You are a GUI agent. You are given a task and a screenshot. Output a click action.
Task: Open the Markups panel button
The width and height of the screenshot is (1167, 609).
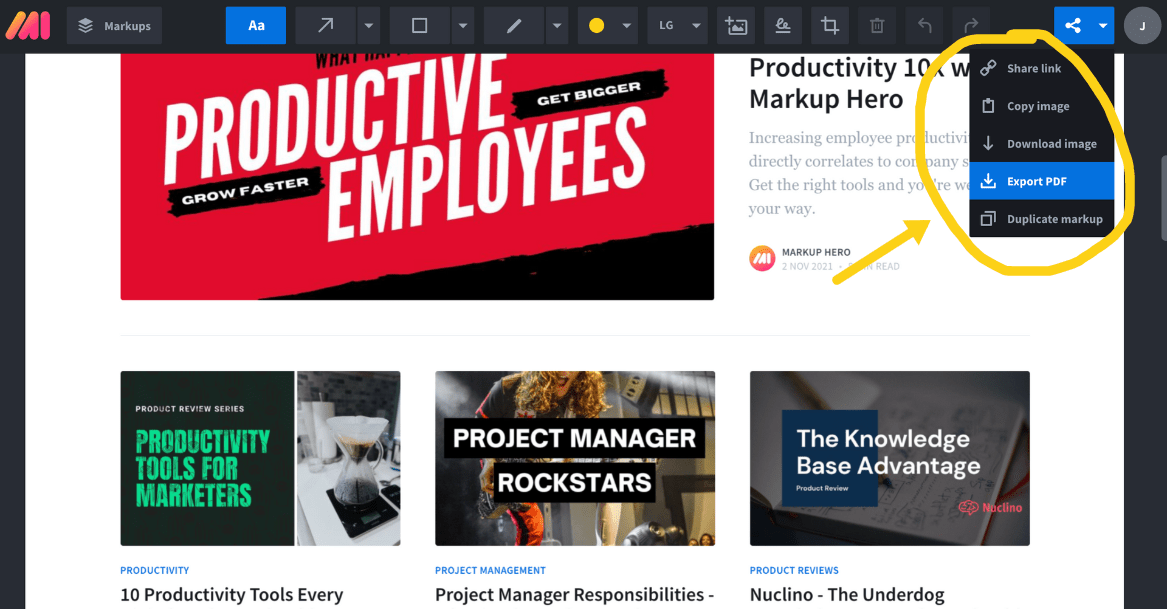tap(114, 25)
